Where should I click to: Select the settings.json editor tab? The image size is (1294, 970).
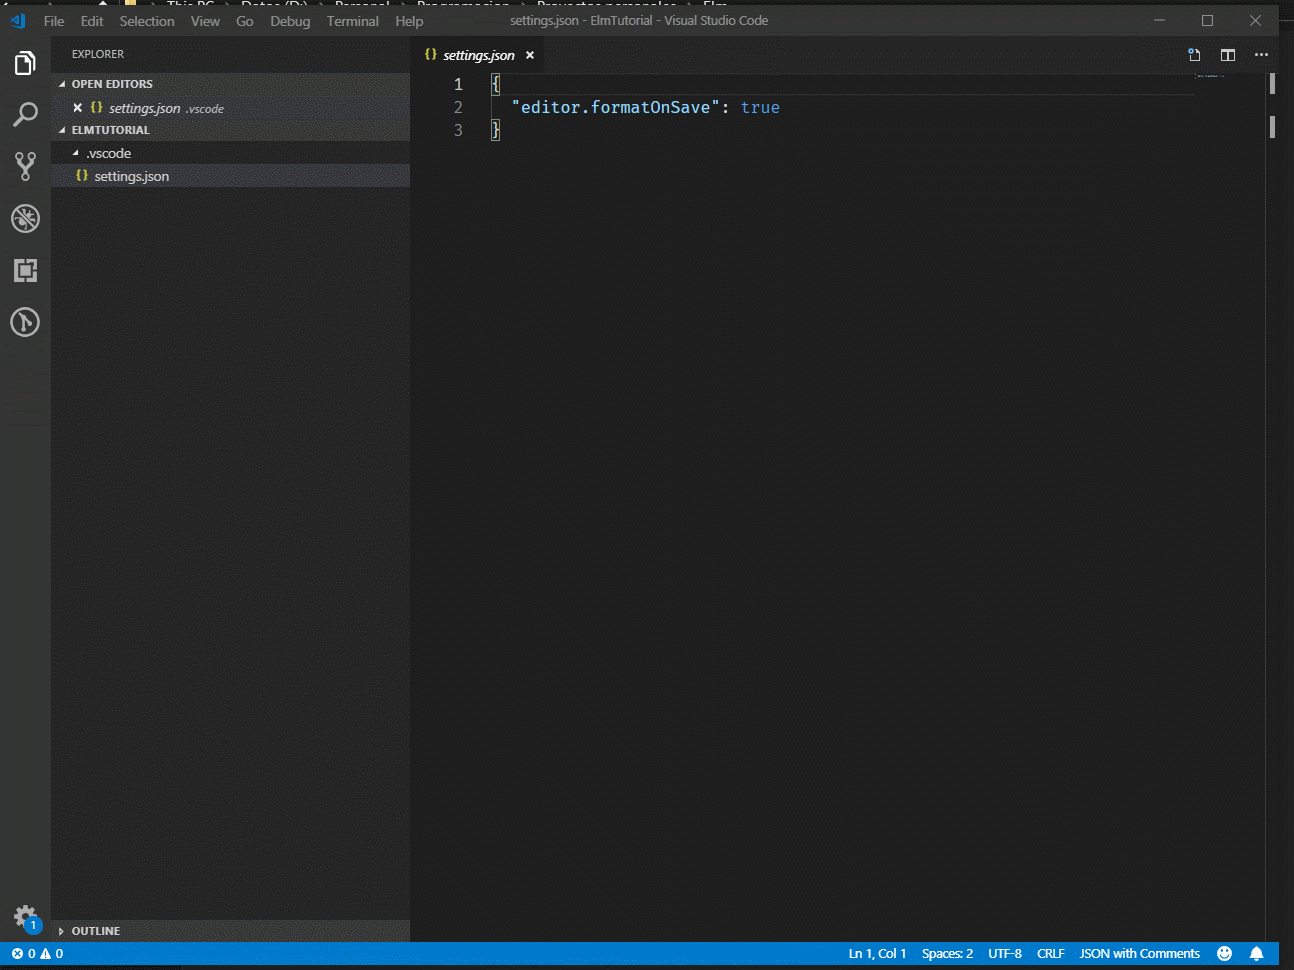click(x=479, y=55)
